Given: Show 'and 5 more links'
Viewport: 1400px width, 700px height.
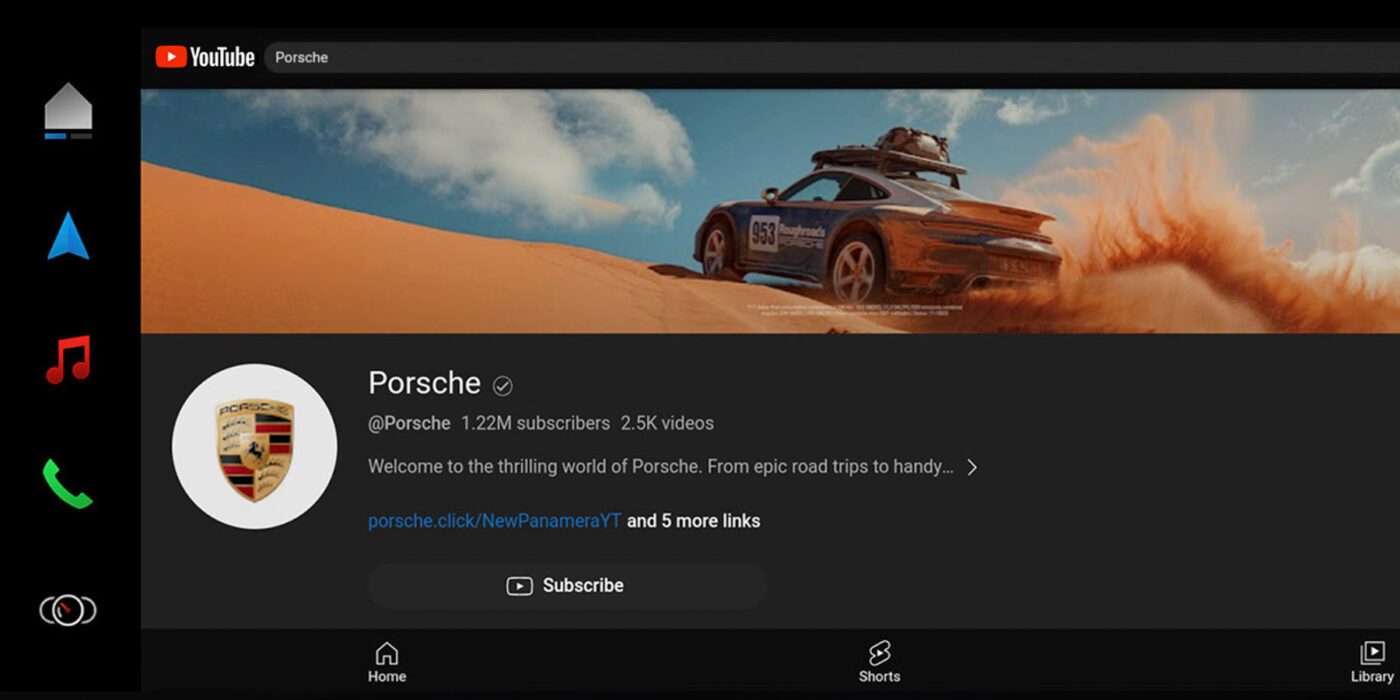Looking at the screenshot, I should (693, 521).
